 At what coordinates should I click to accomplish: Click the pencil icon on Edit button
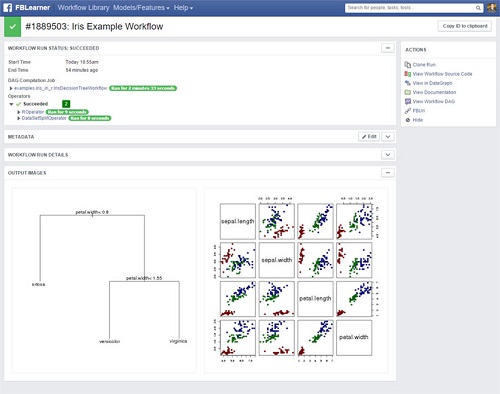pyautogui.click(x=364, y=137)
